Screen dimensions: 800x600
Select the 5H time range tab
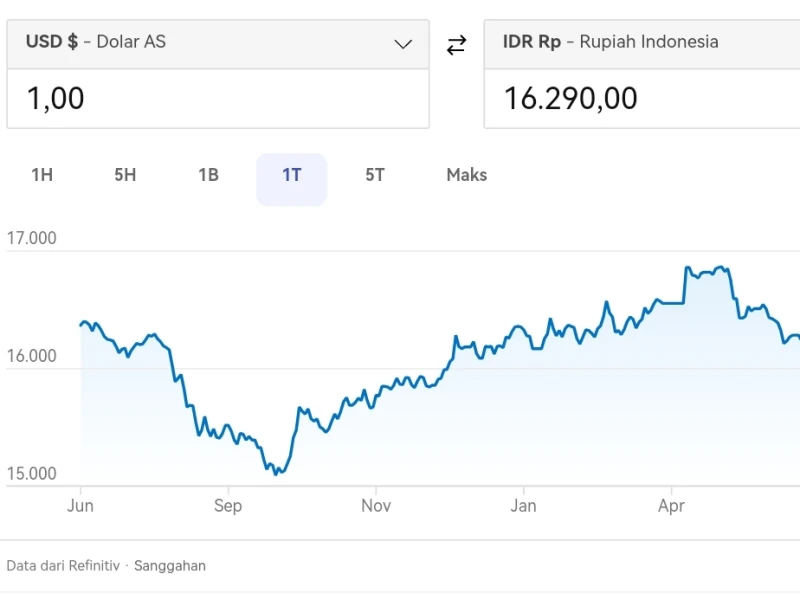pos(125,175)
